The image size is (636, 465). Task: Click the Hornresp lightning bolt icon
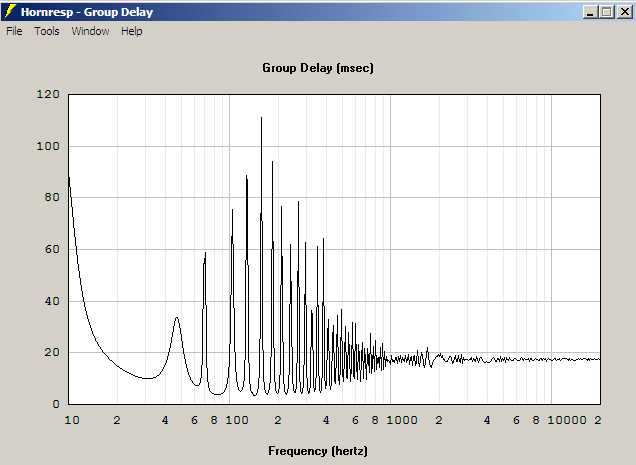click(x=10, y=12)
